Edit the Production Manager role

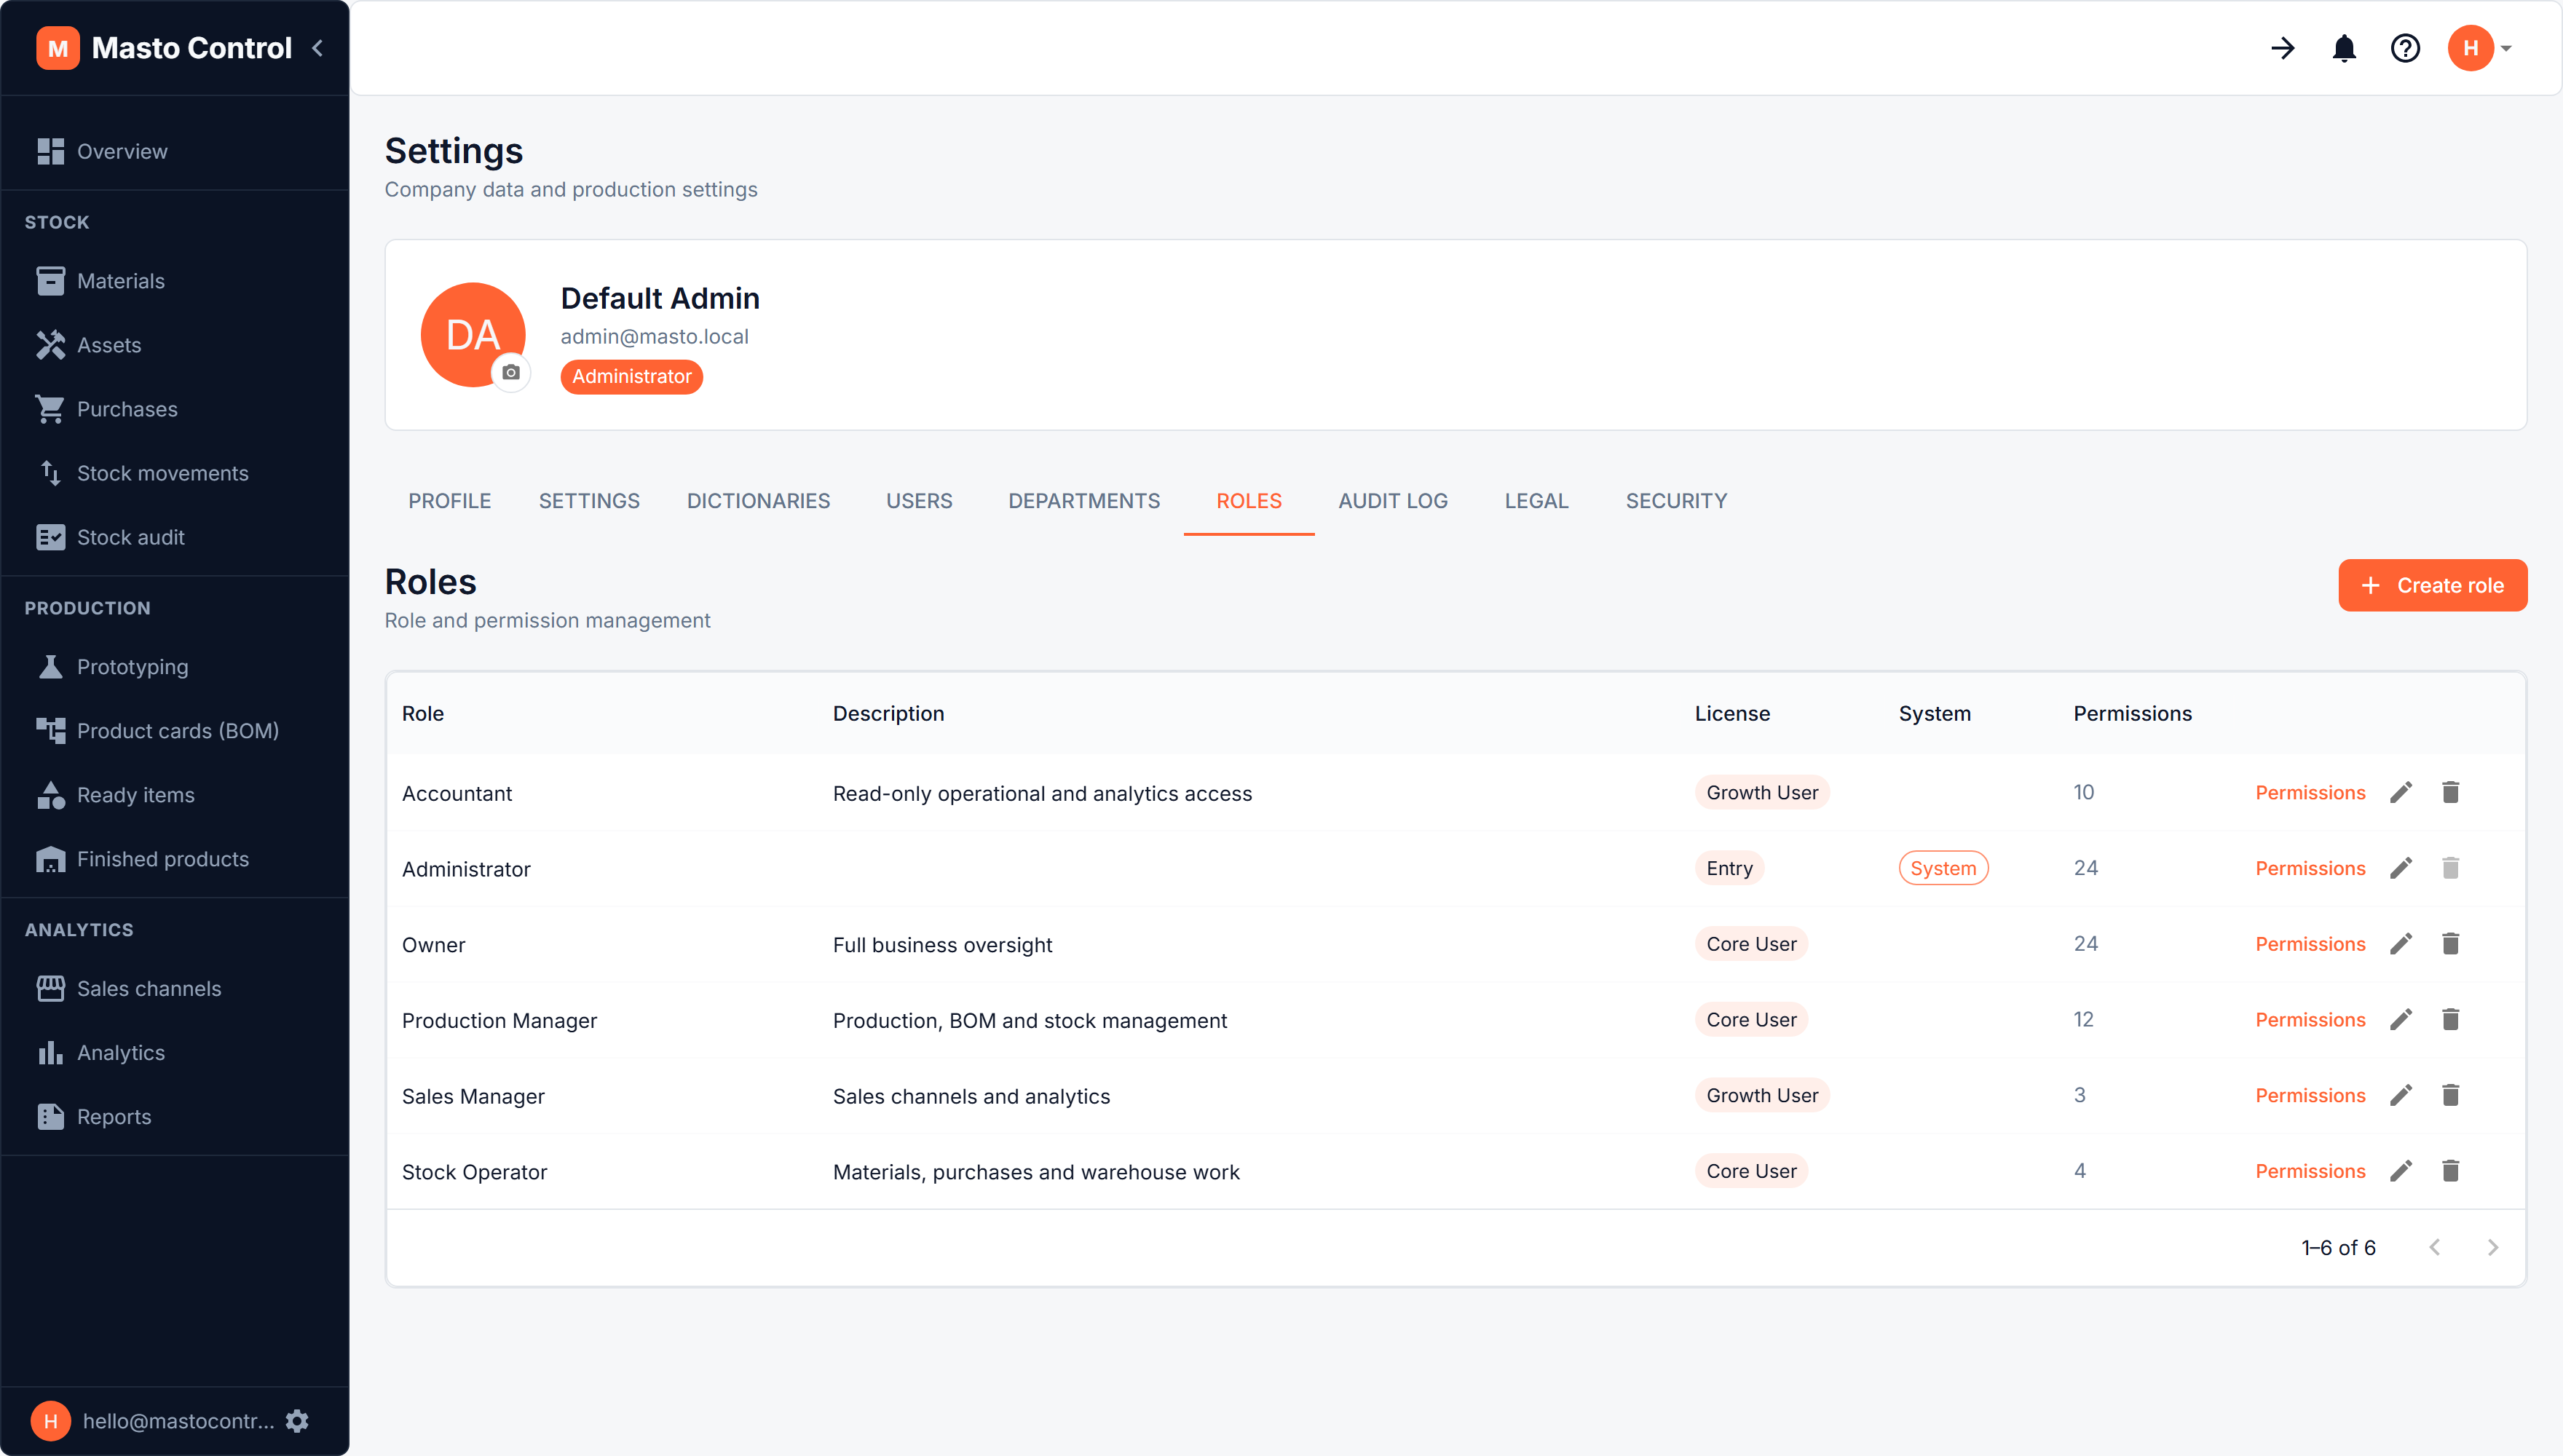pyautogui.click(x=2401, y=1020)
